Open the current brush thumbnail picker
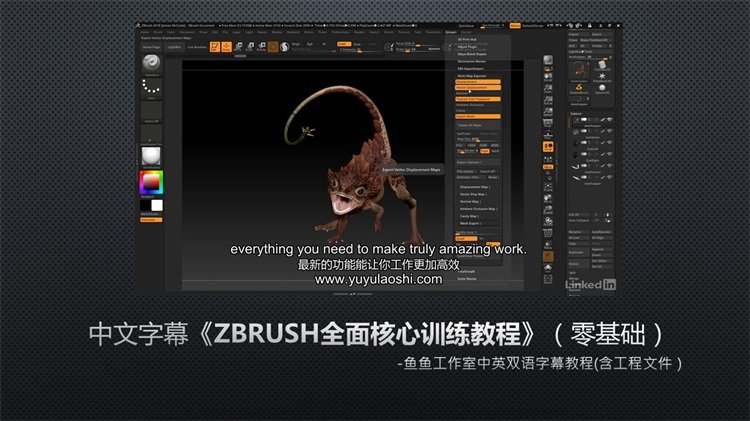Image resolution: width=750 pixels, height=421 pixels. [151, 63]
